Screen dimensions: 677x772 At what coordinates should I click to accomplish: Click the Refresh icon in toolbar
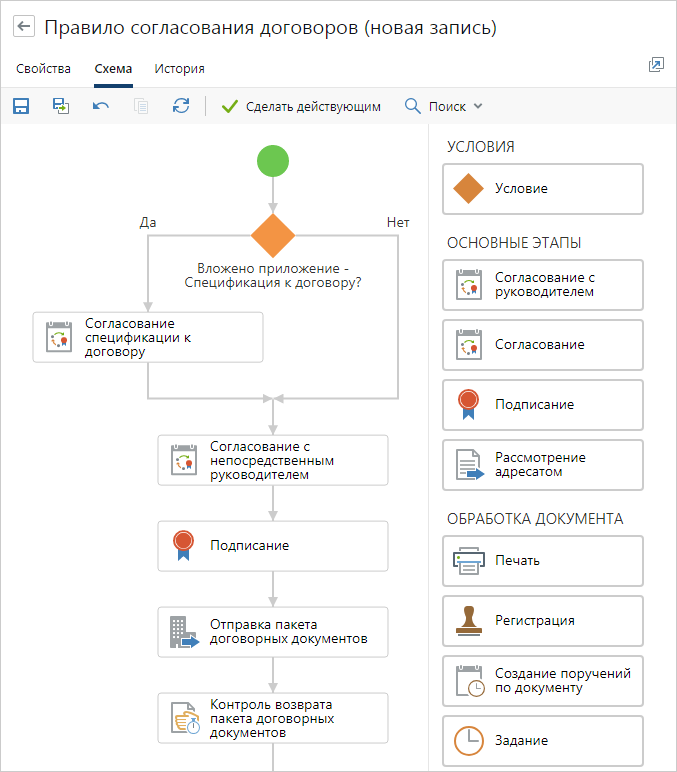(x=181, y=106)
